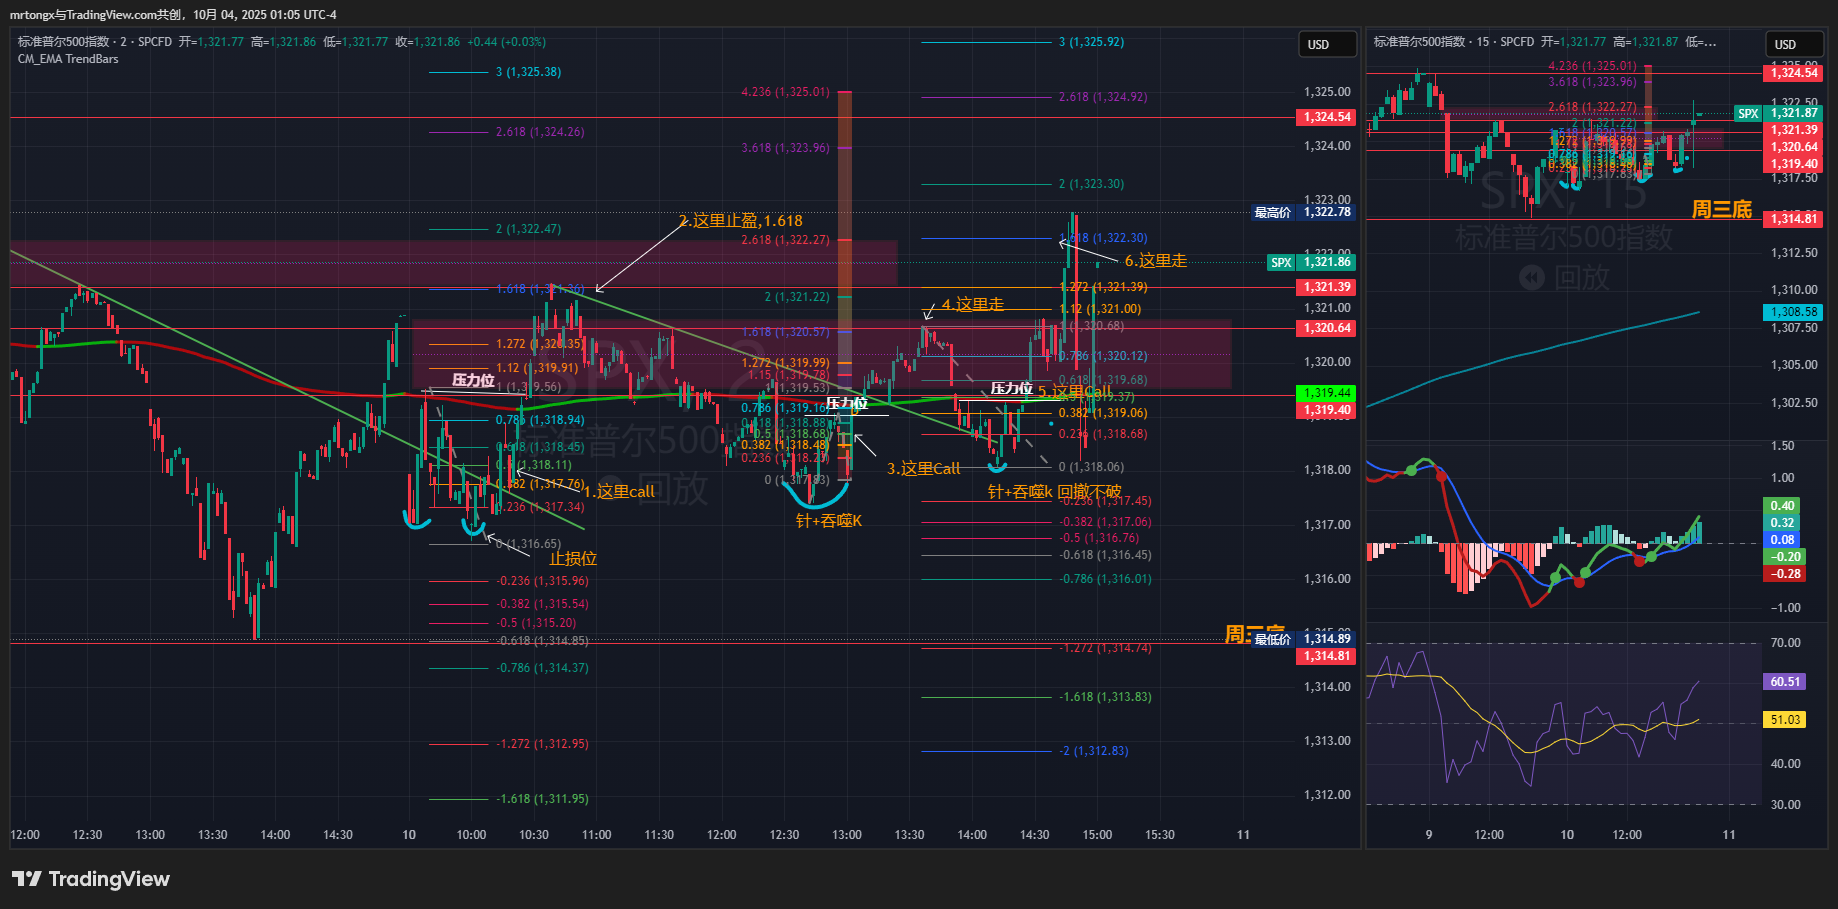This screenshot has height=909, width=1838.
Task: Open USD currency selector on main chart
Action: [x=1318, y=44]
